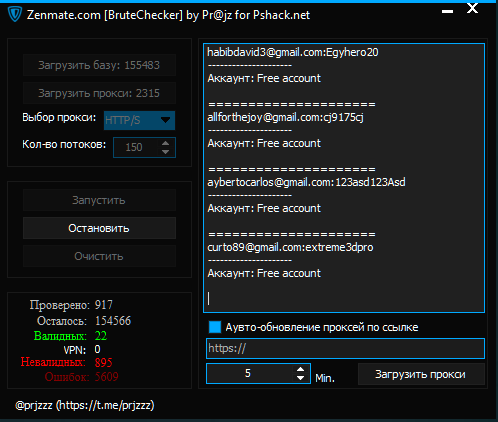Click the 'Ошибок: 5609' counter
This screenshot has width=498, height=422.
(x=82, y=377)
